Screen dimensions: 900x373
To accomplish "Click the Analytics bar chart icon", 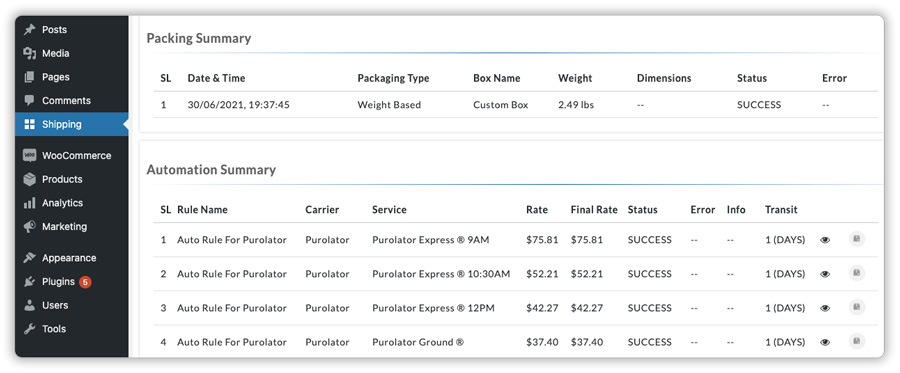I will pos(29,203).
